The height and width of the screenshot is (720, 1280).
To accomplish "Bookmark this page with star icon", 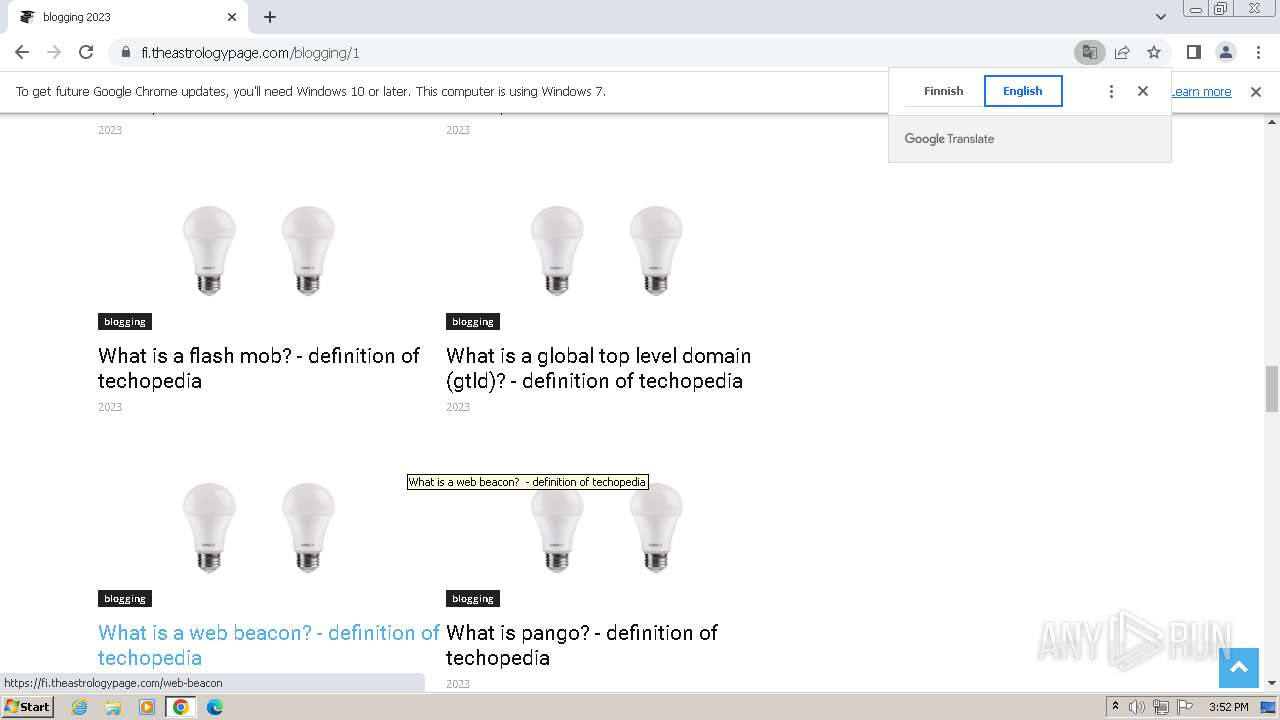I will click(1154, 52).
